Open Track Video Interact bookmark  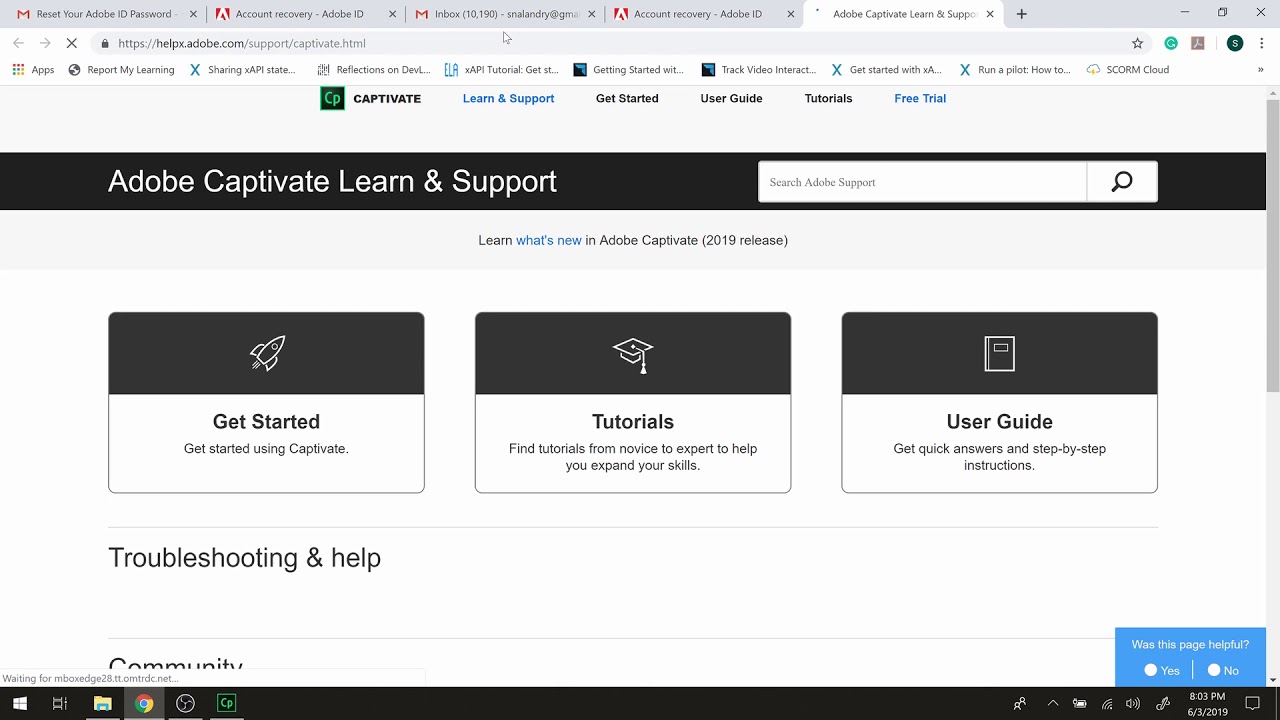tap(759, 70)
